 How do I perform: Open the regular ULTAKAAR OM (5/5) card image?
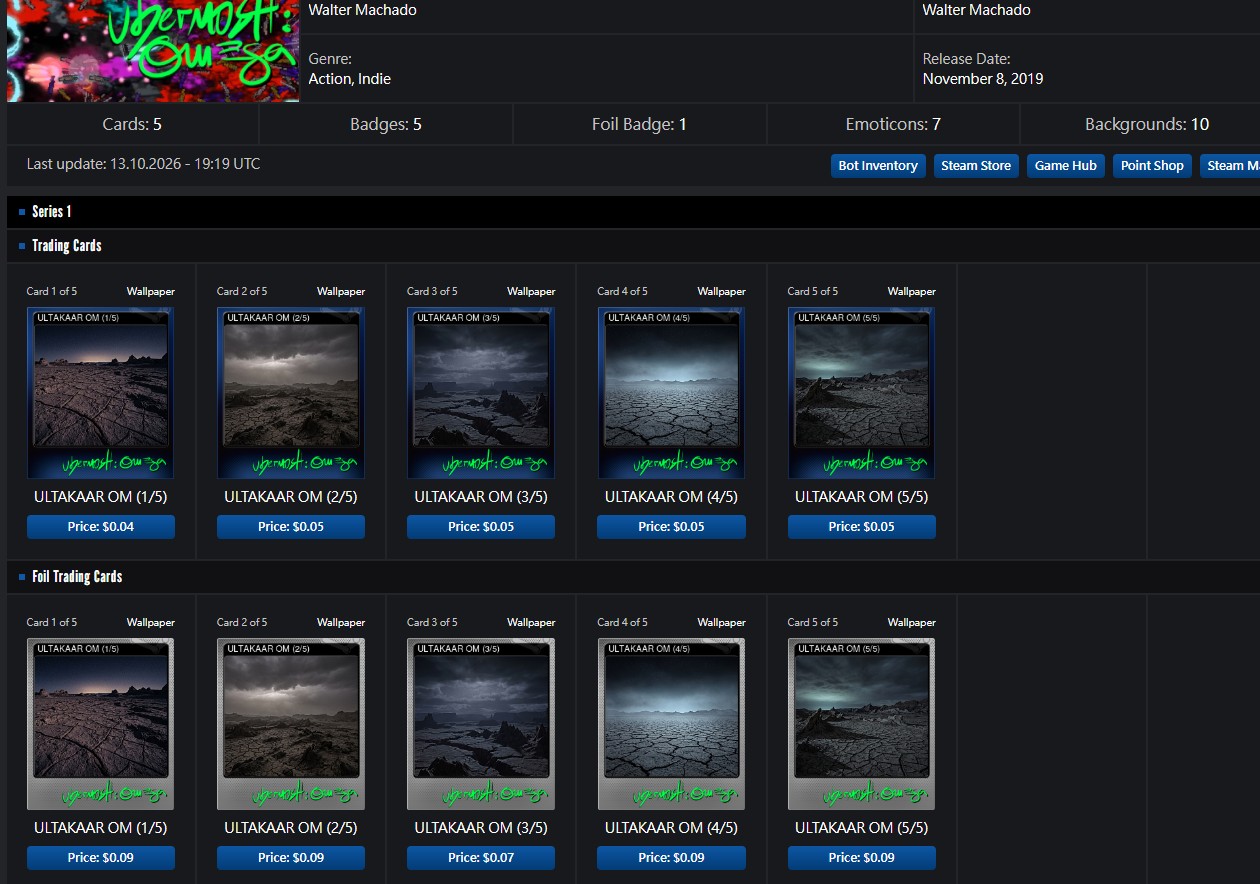(x=862, y=393)
